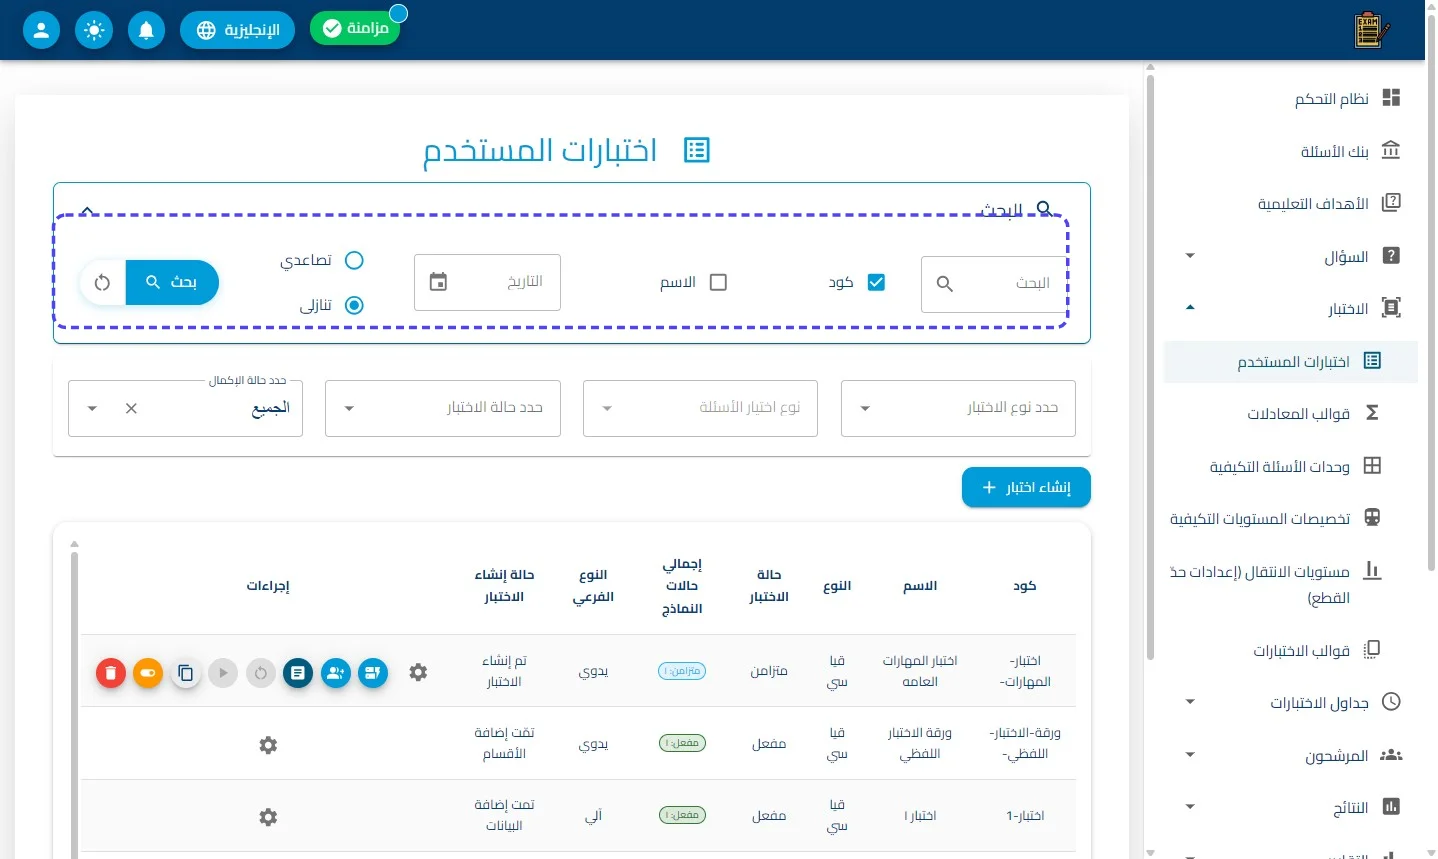
Task: Click the اختبار-1 code cell
Action: click(1025, 816)
